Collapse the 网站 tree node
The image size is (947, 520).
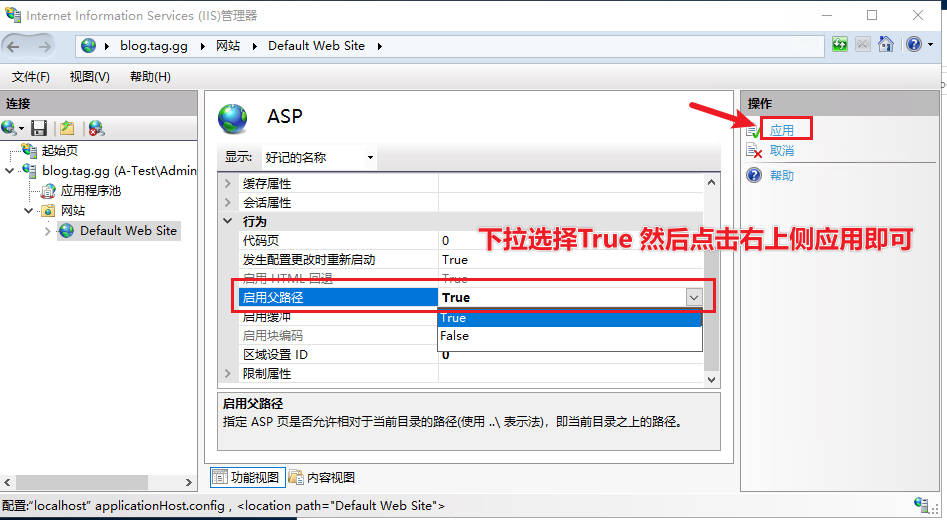coord(29,211)
